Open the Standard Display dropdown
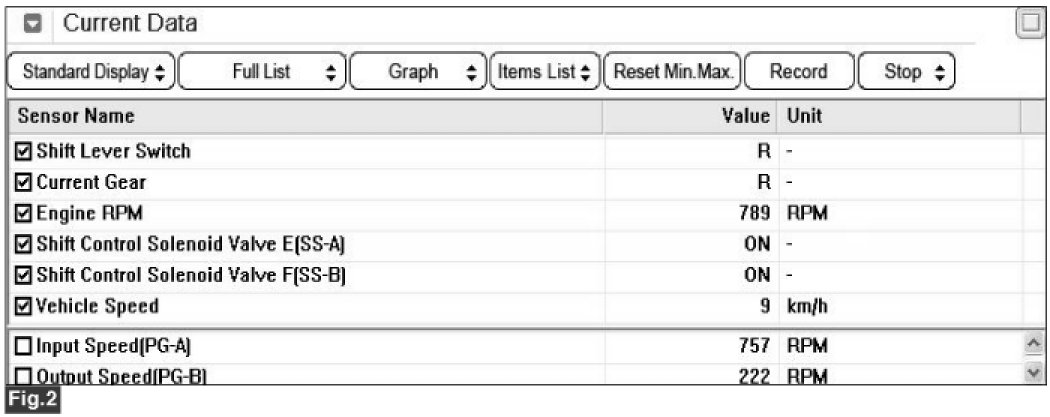The height and width of the screenshot is (417, 1050). pos(91,72)
